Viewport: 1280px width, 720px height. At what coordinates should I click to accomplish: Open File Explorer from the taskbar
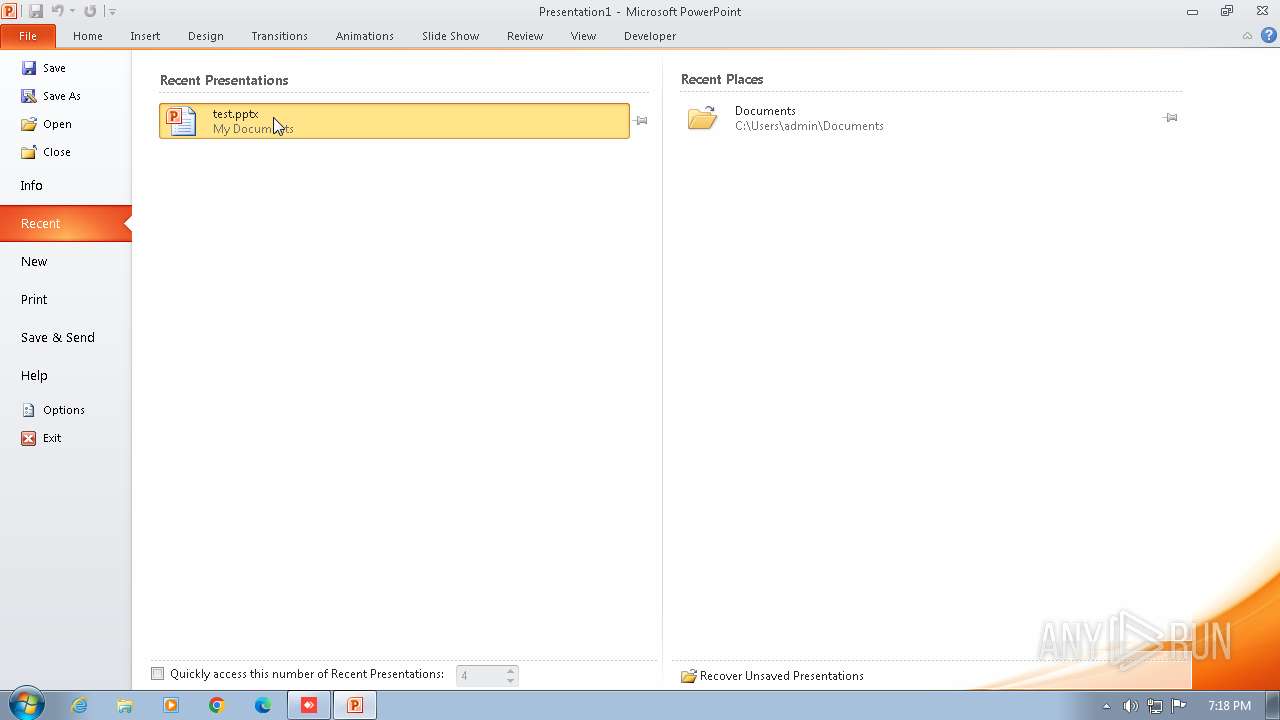click(x=125, y=705)
